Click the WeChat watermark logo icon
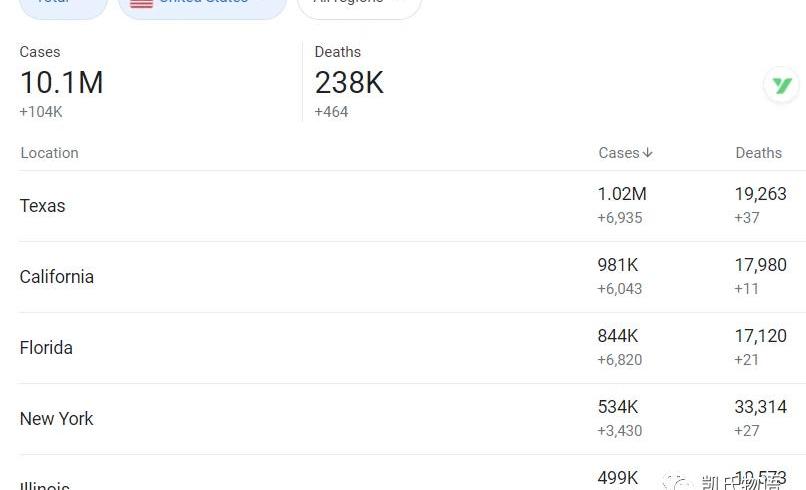 pyautogui.click(x=677, y=483)
